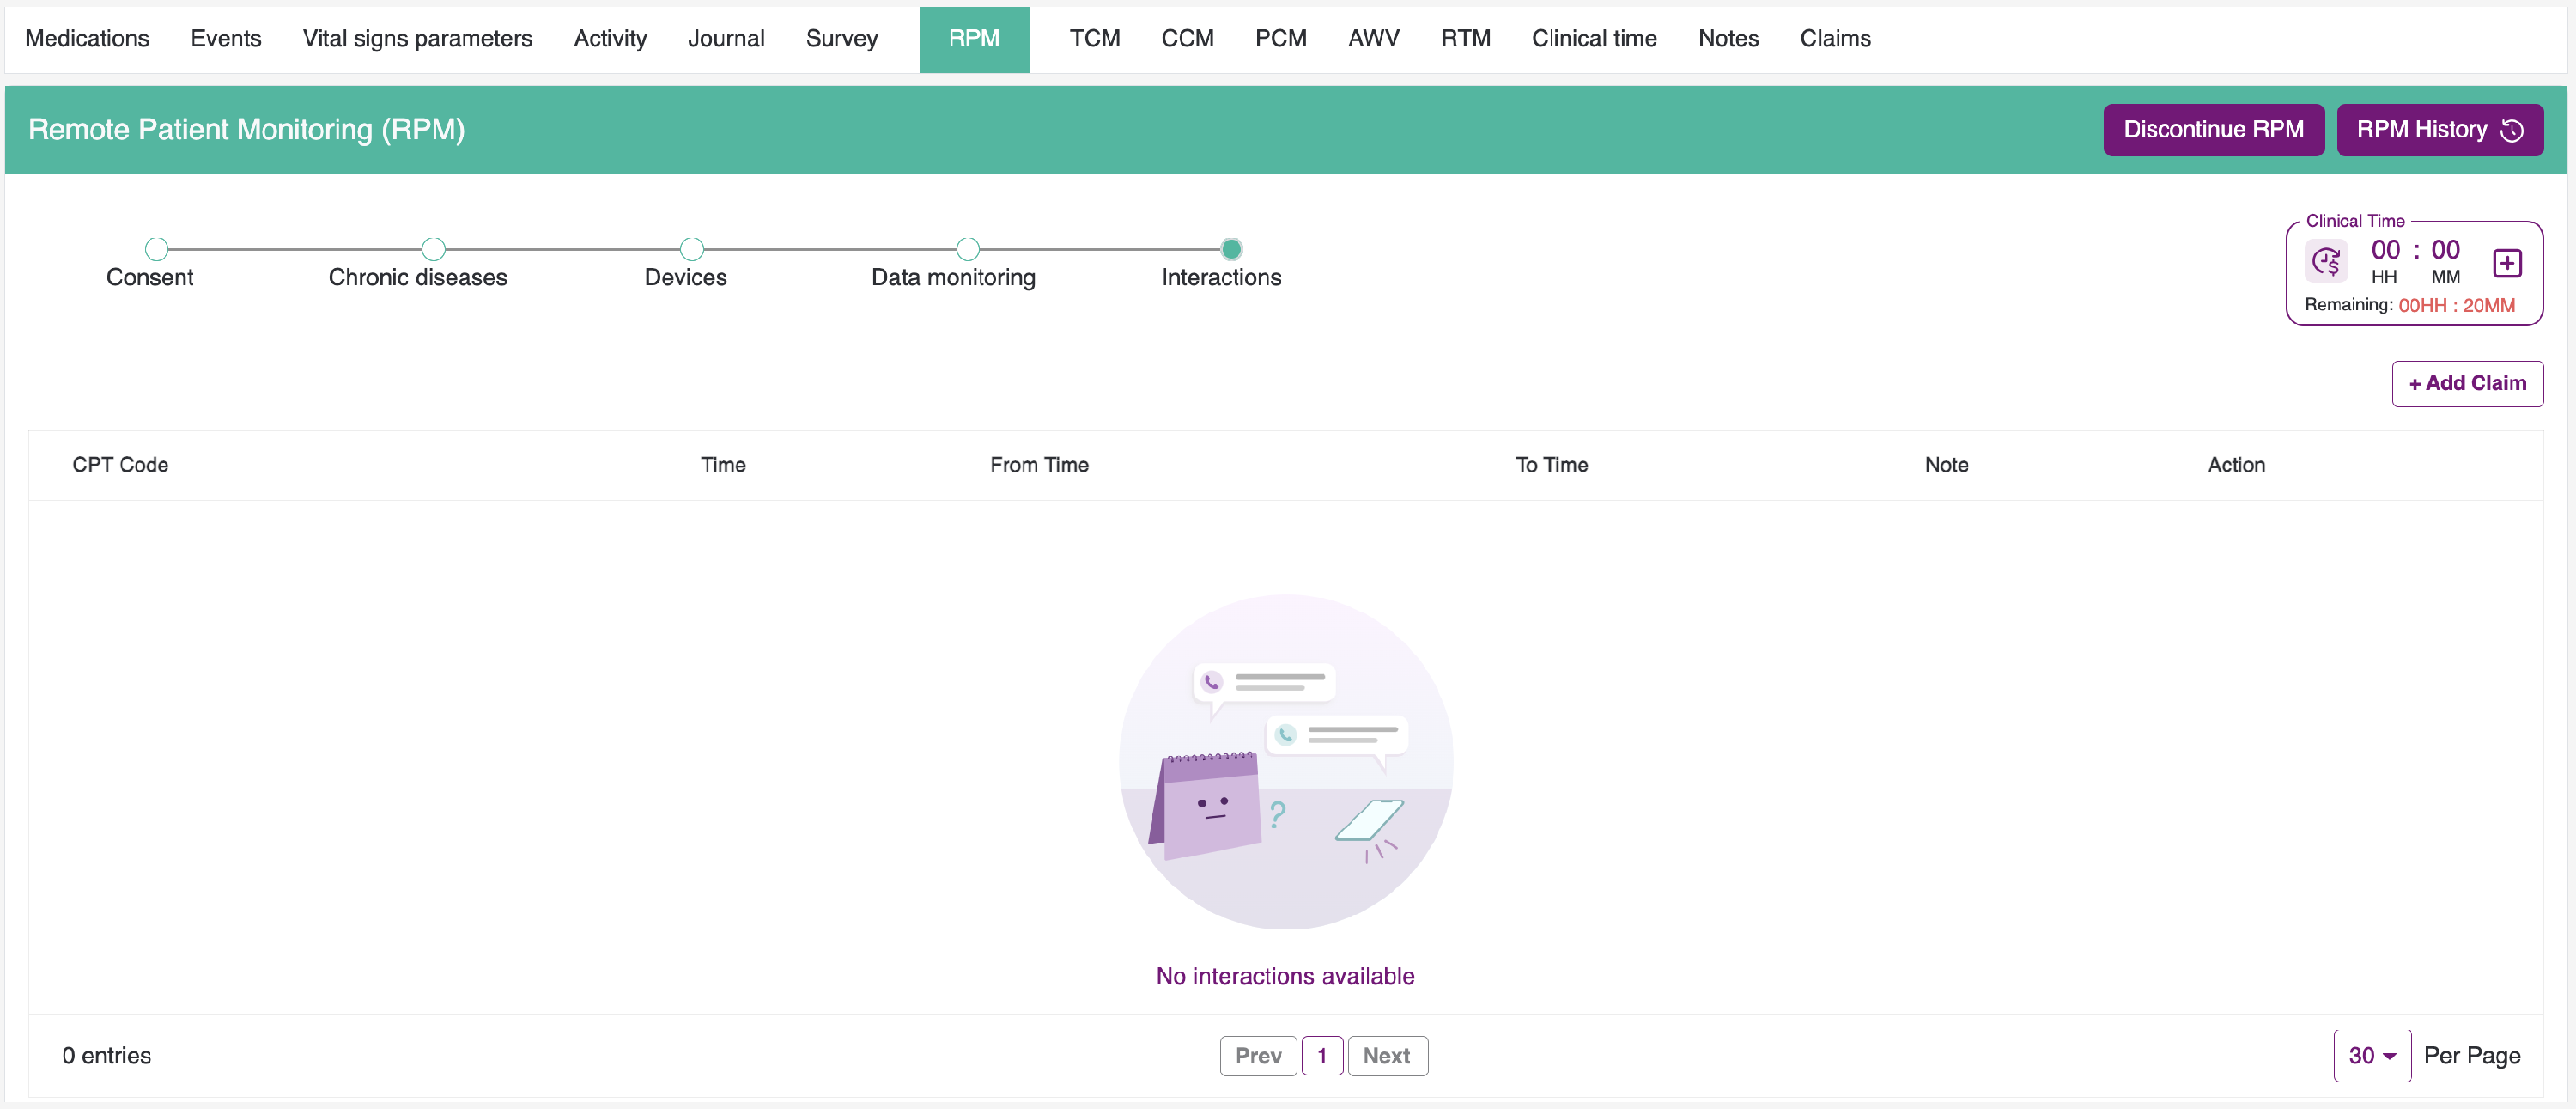
Task: Go to the Next page
Action: (1386, 1055)
